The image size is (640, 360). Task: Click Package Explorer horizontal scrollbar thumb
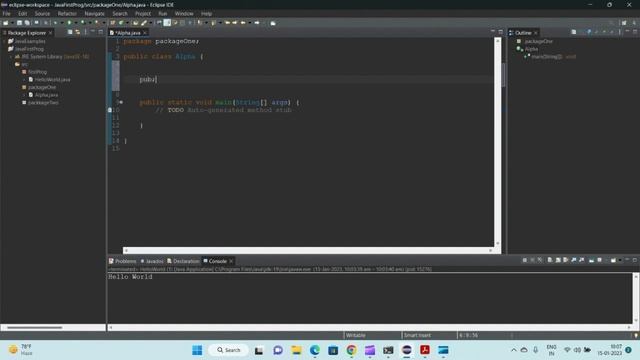click(x=35, y=327)
